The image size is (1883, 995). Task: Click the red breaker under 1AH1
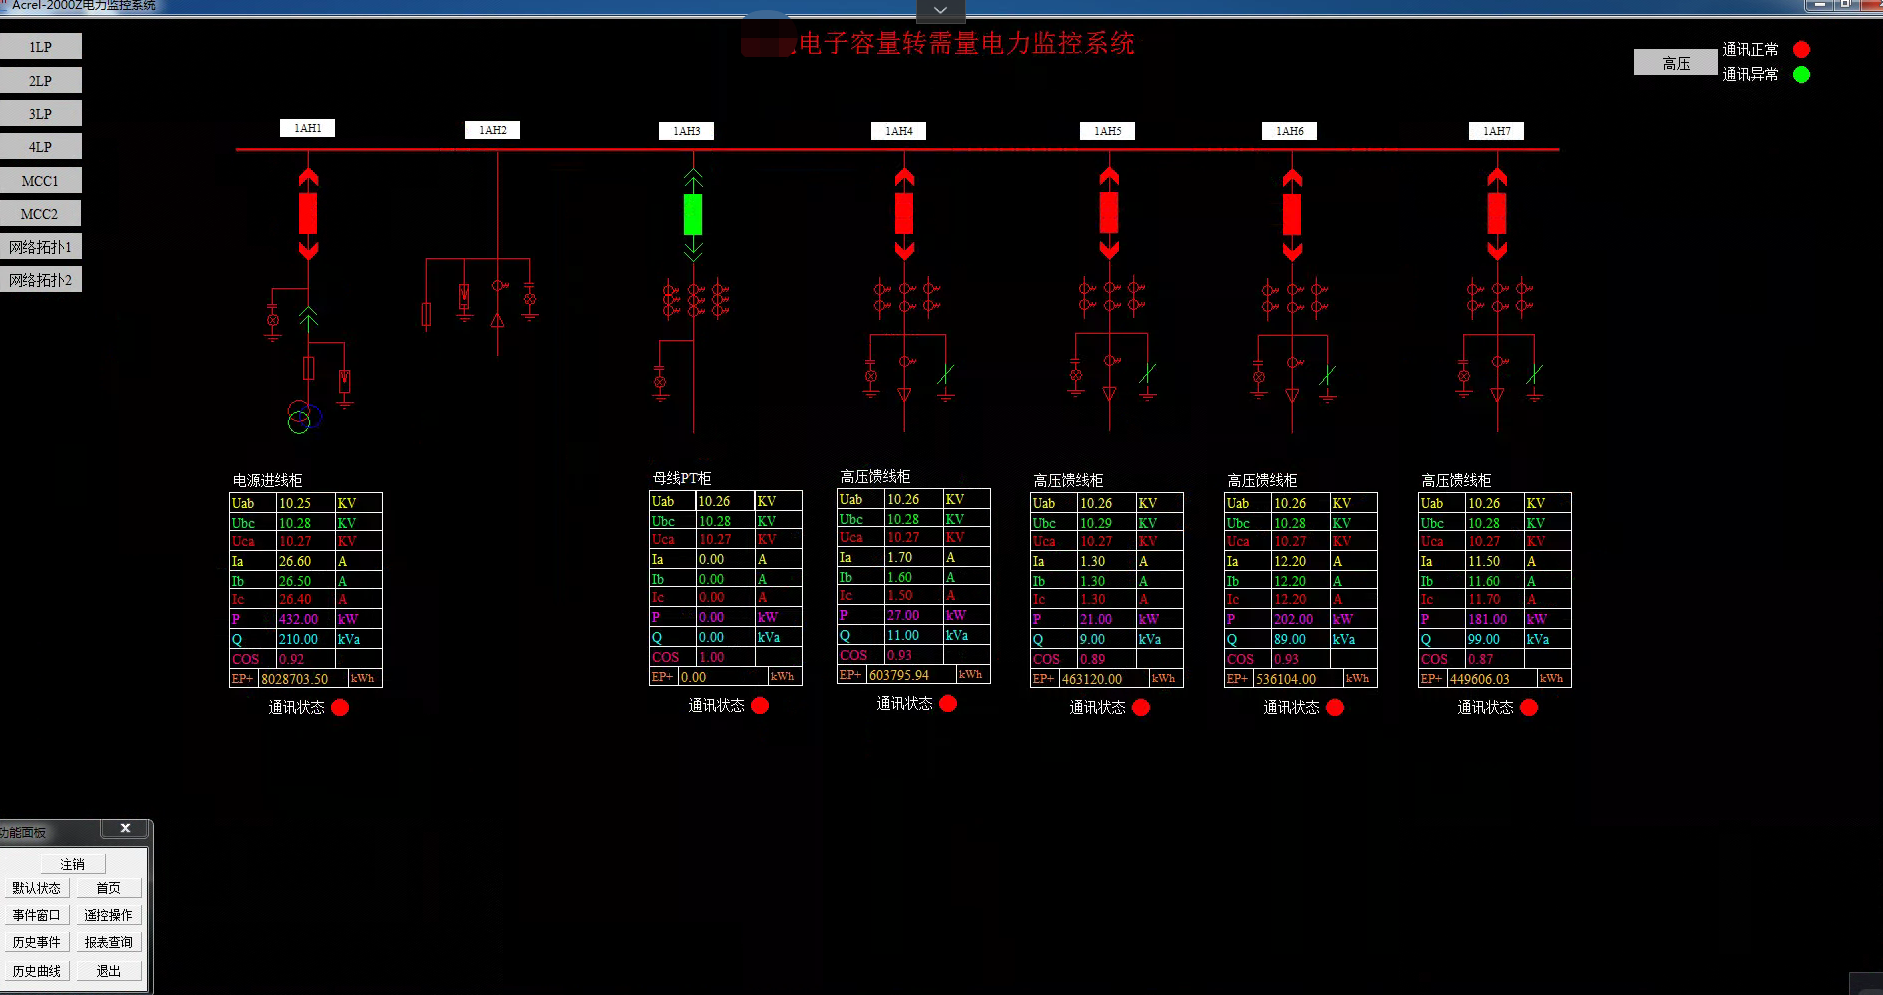pyautogui.click(x=308, y=213)
